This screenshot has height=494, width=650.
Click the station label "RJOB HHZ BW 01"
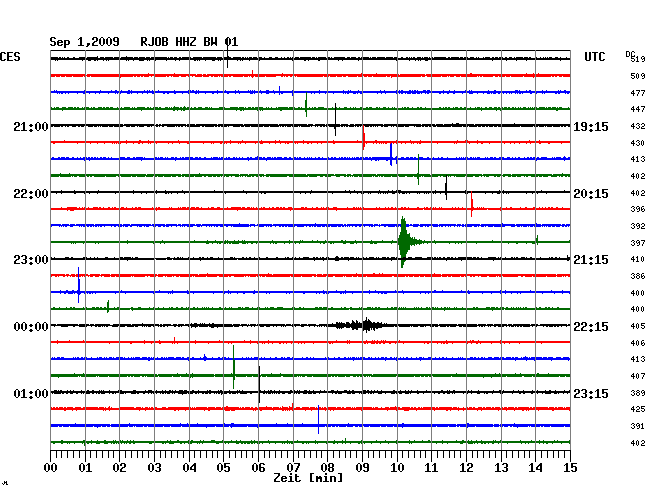189,42
